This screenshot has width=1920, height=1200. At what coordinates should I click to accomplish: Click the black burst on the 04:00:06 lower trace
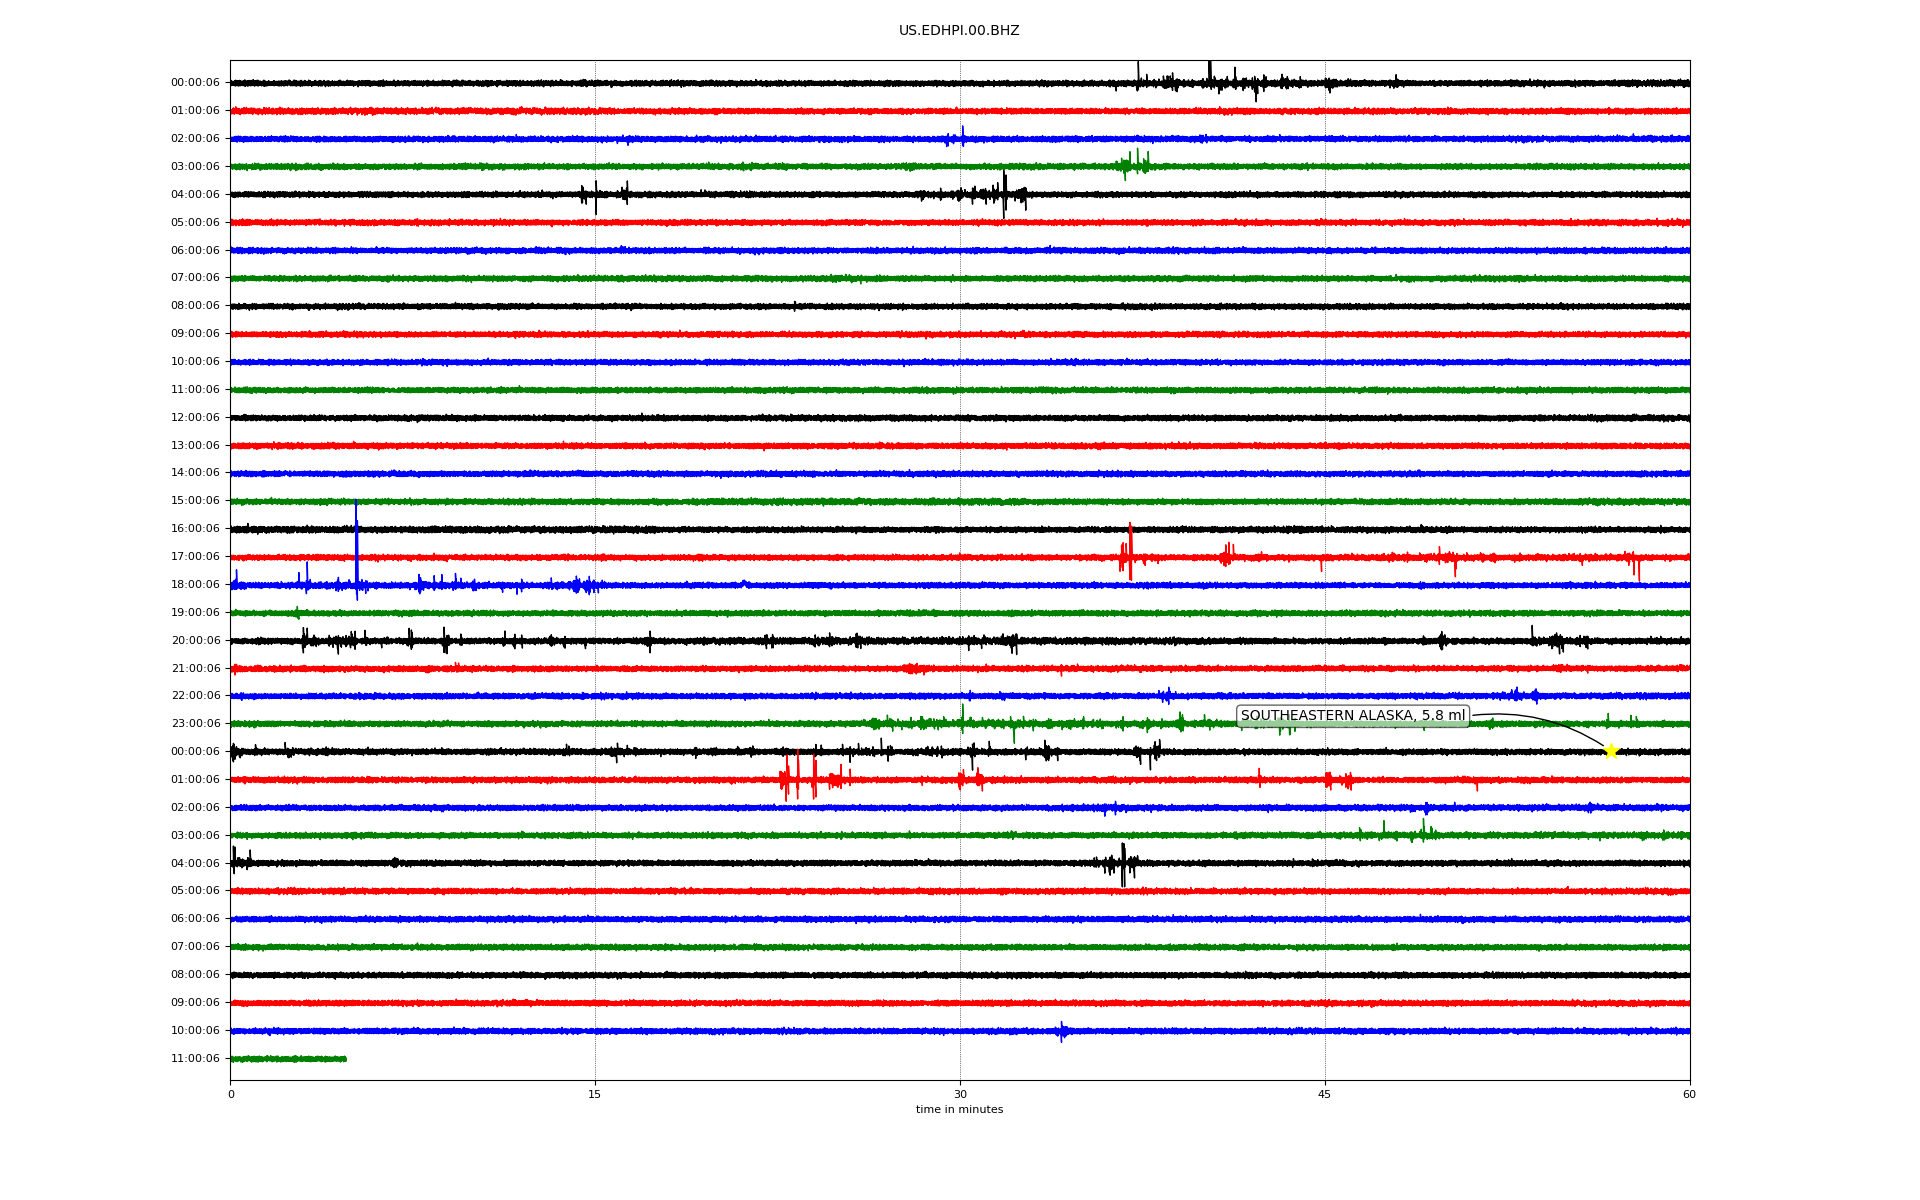coord(1122,863)
